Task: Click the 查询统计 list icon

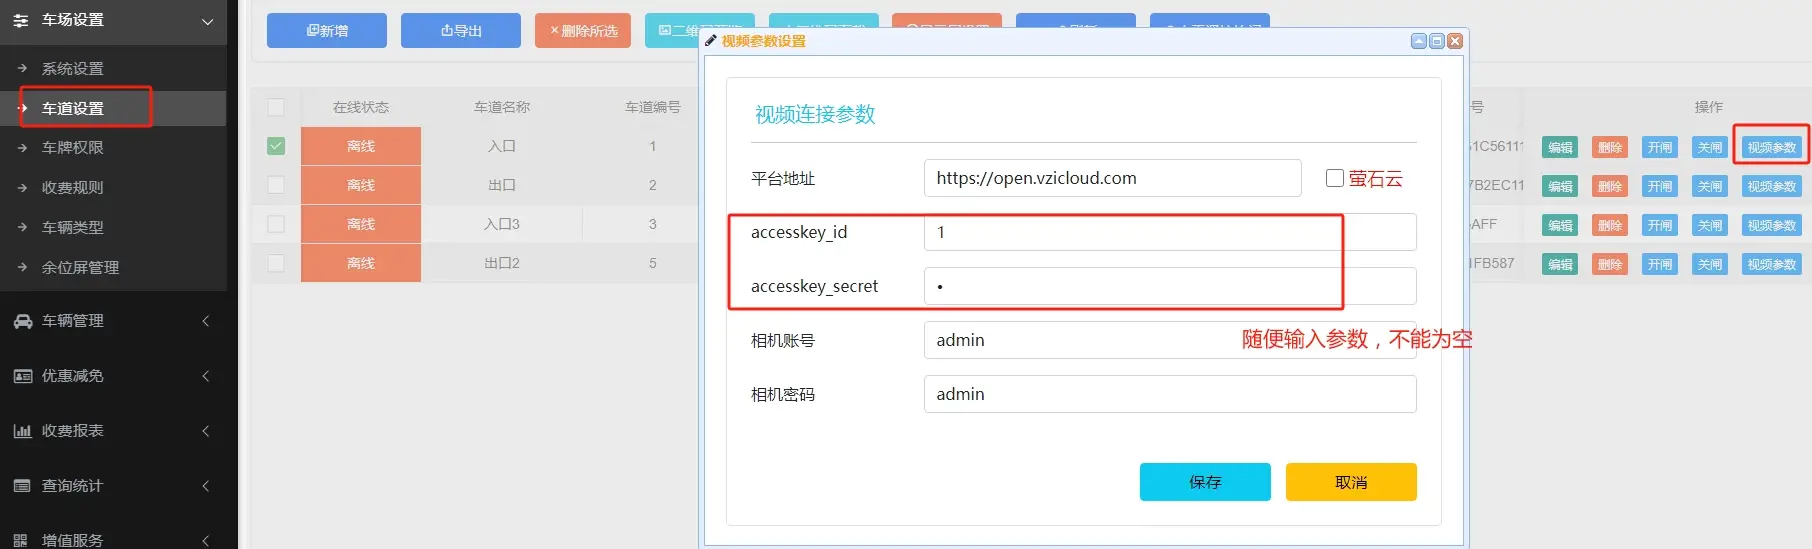Action: pyautogui.click(x=22, y=486)
